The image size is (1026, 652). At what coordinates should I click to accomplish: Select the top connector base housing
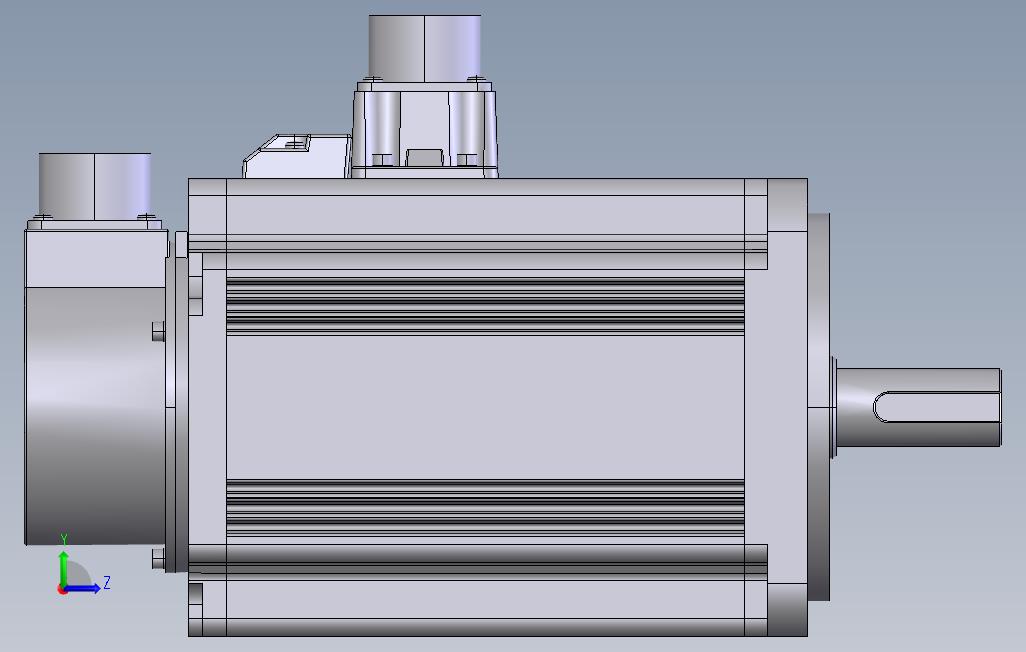(x=425, y=130)
